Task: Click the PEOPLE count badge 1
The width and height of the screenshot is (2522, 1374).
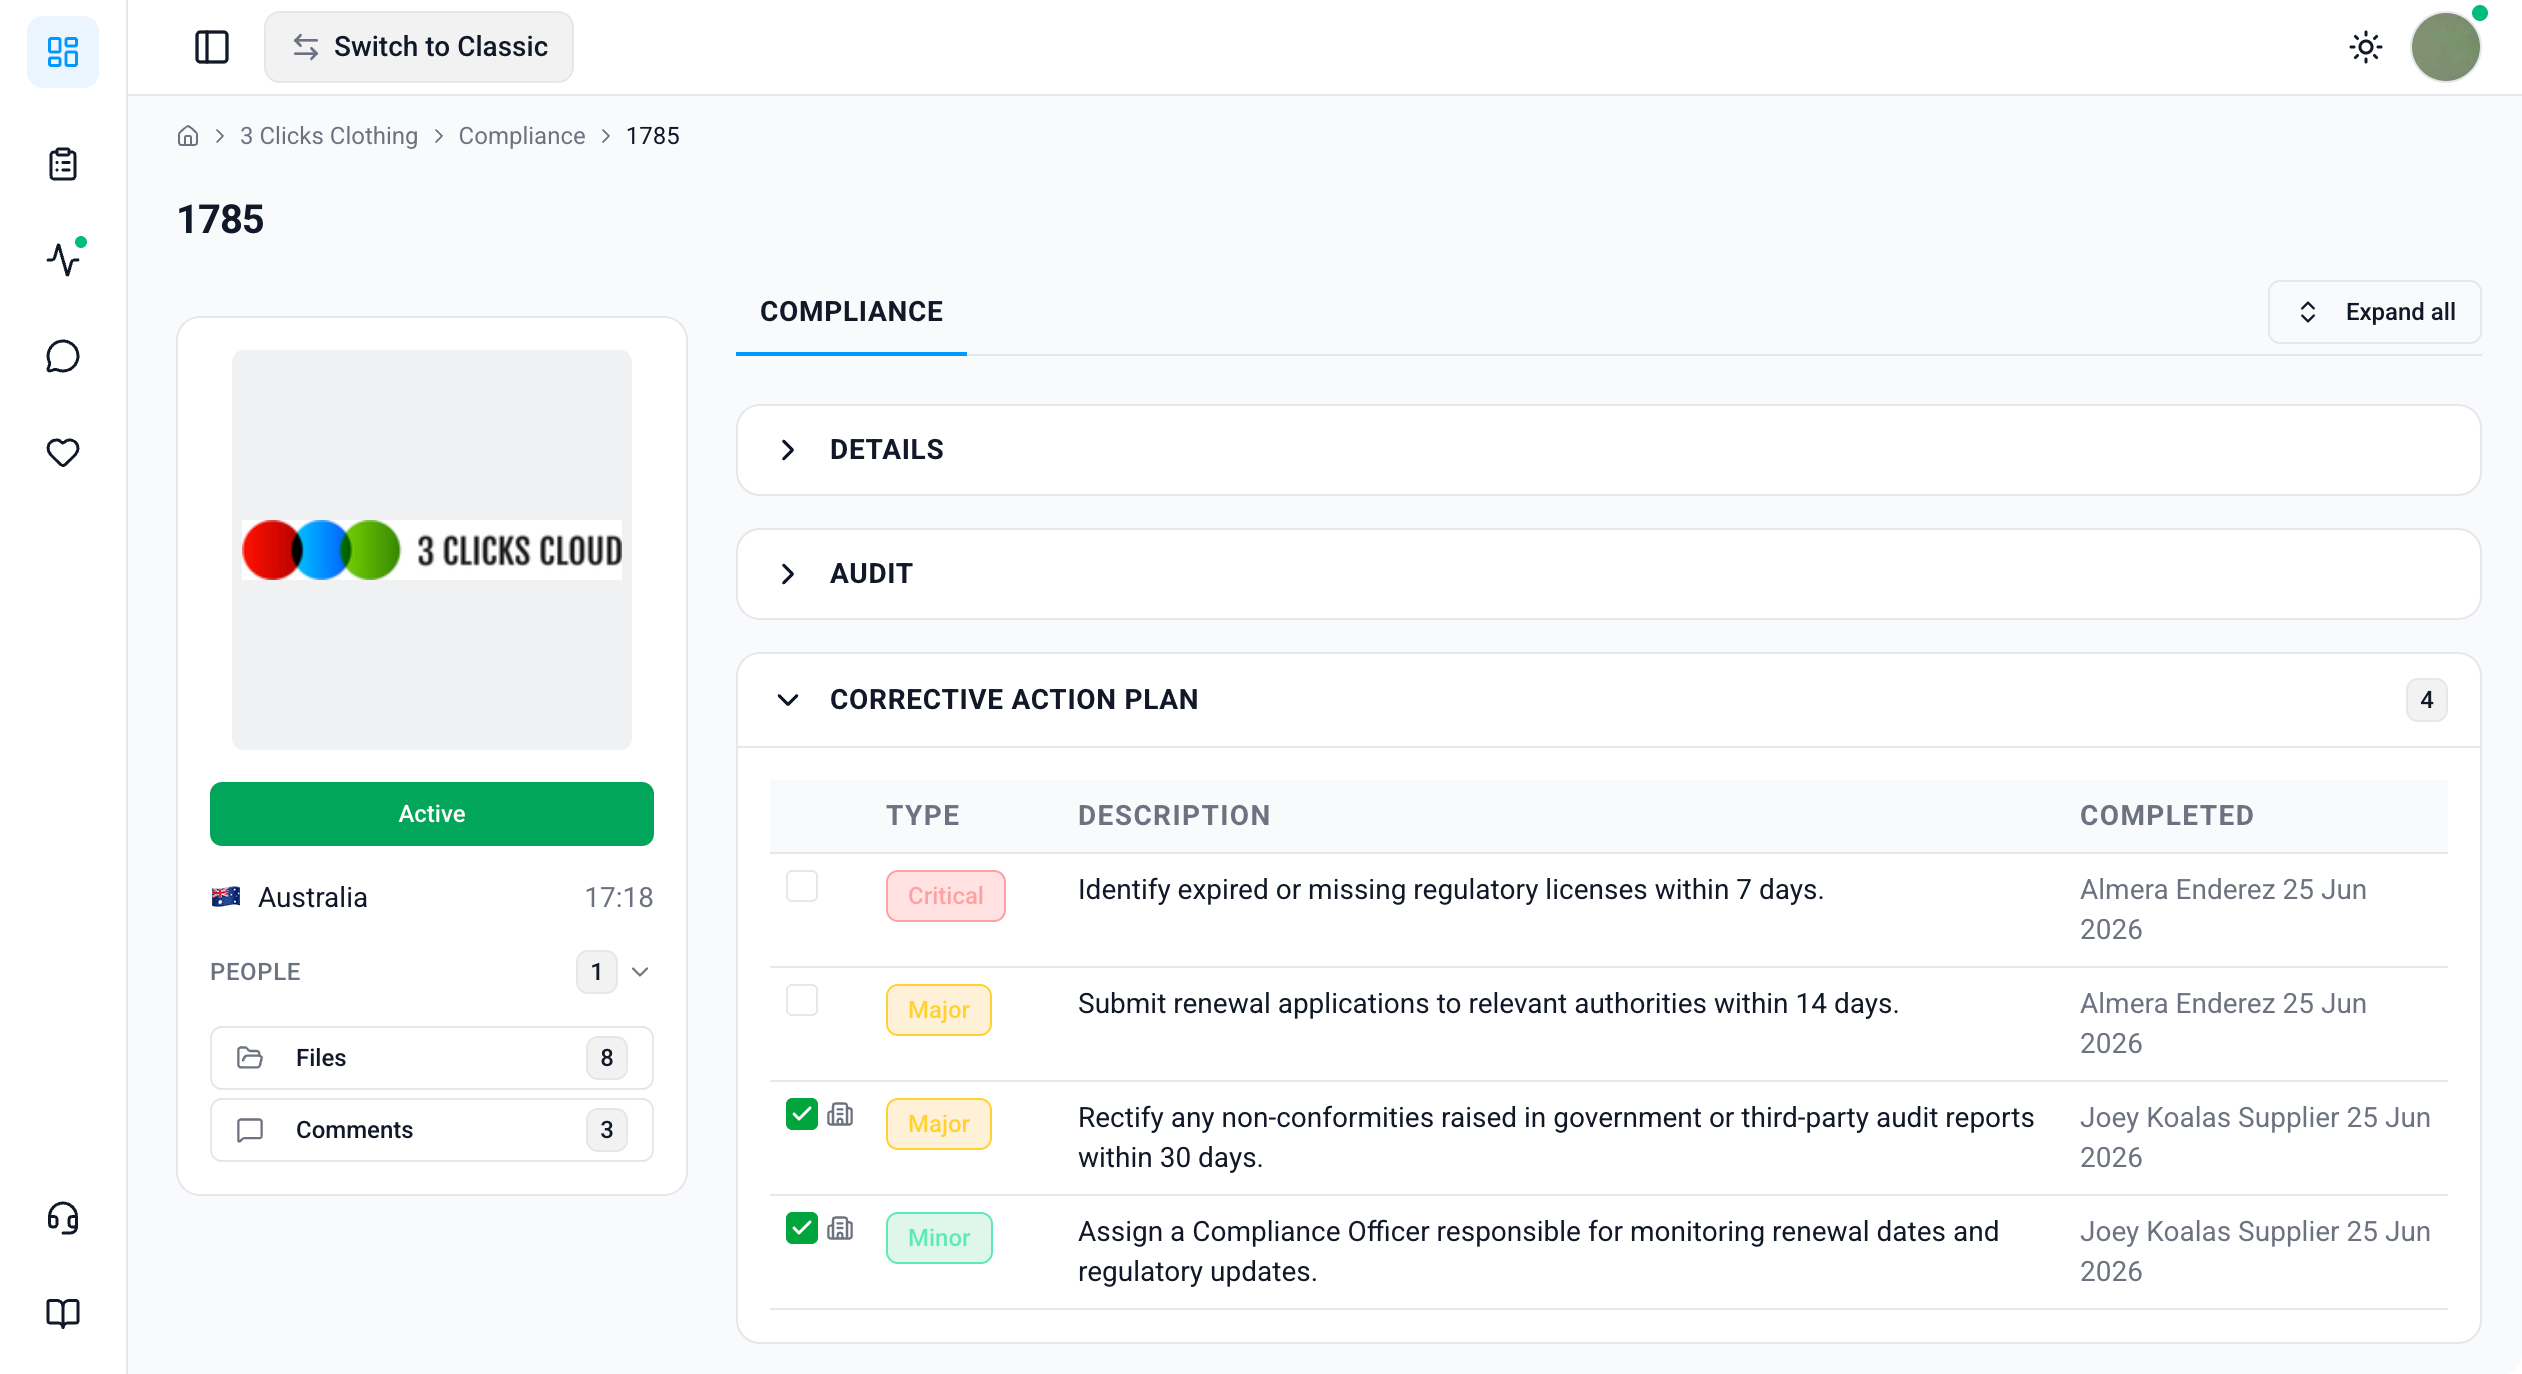Action: [x=597, y=972]
